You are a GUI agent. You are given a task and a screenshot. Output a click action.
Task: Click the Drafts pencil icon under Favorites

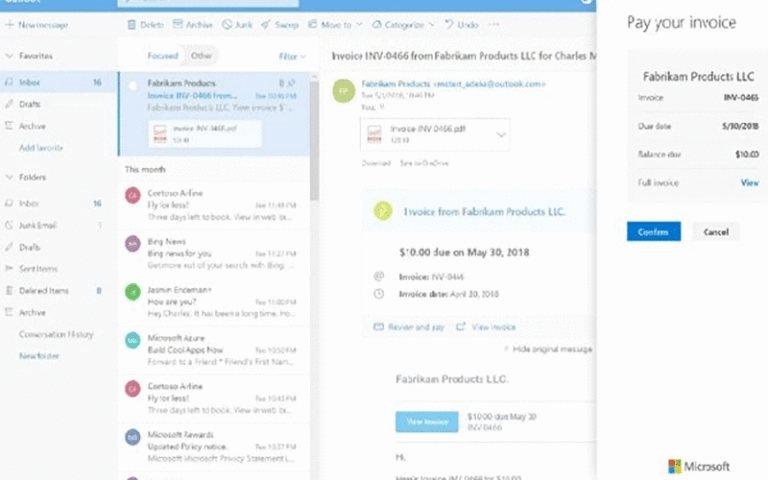[9, 104]
